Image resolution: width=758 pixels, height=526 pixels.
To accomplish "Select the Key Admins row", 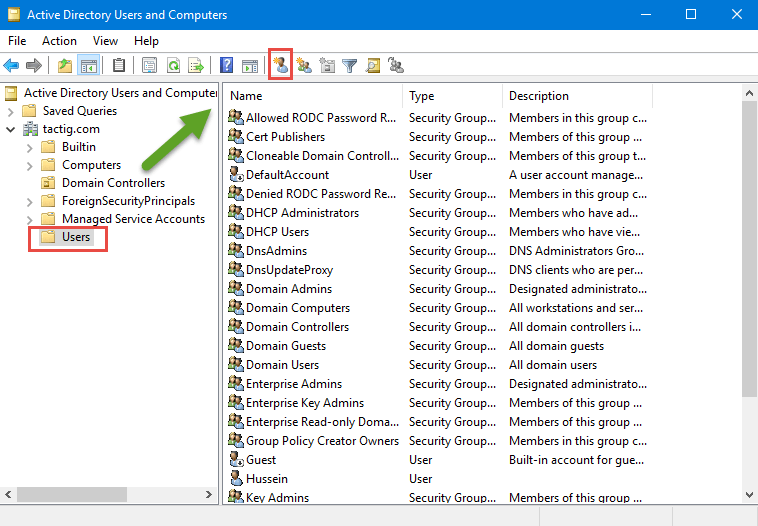I will 437,497.
